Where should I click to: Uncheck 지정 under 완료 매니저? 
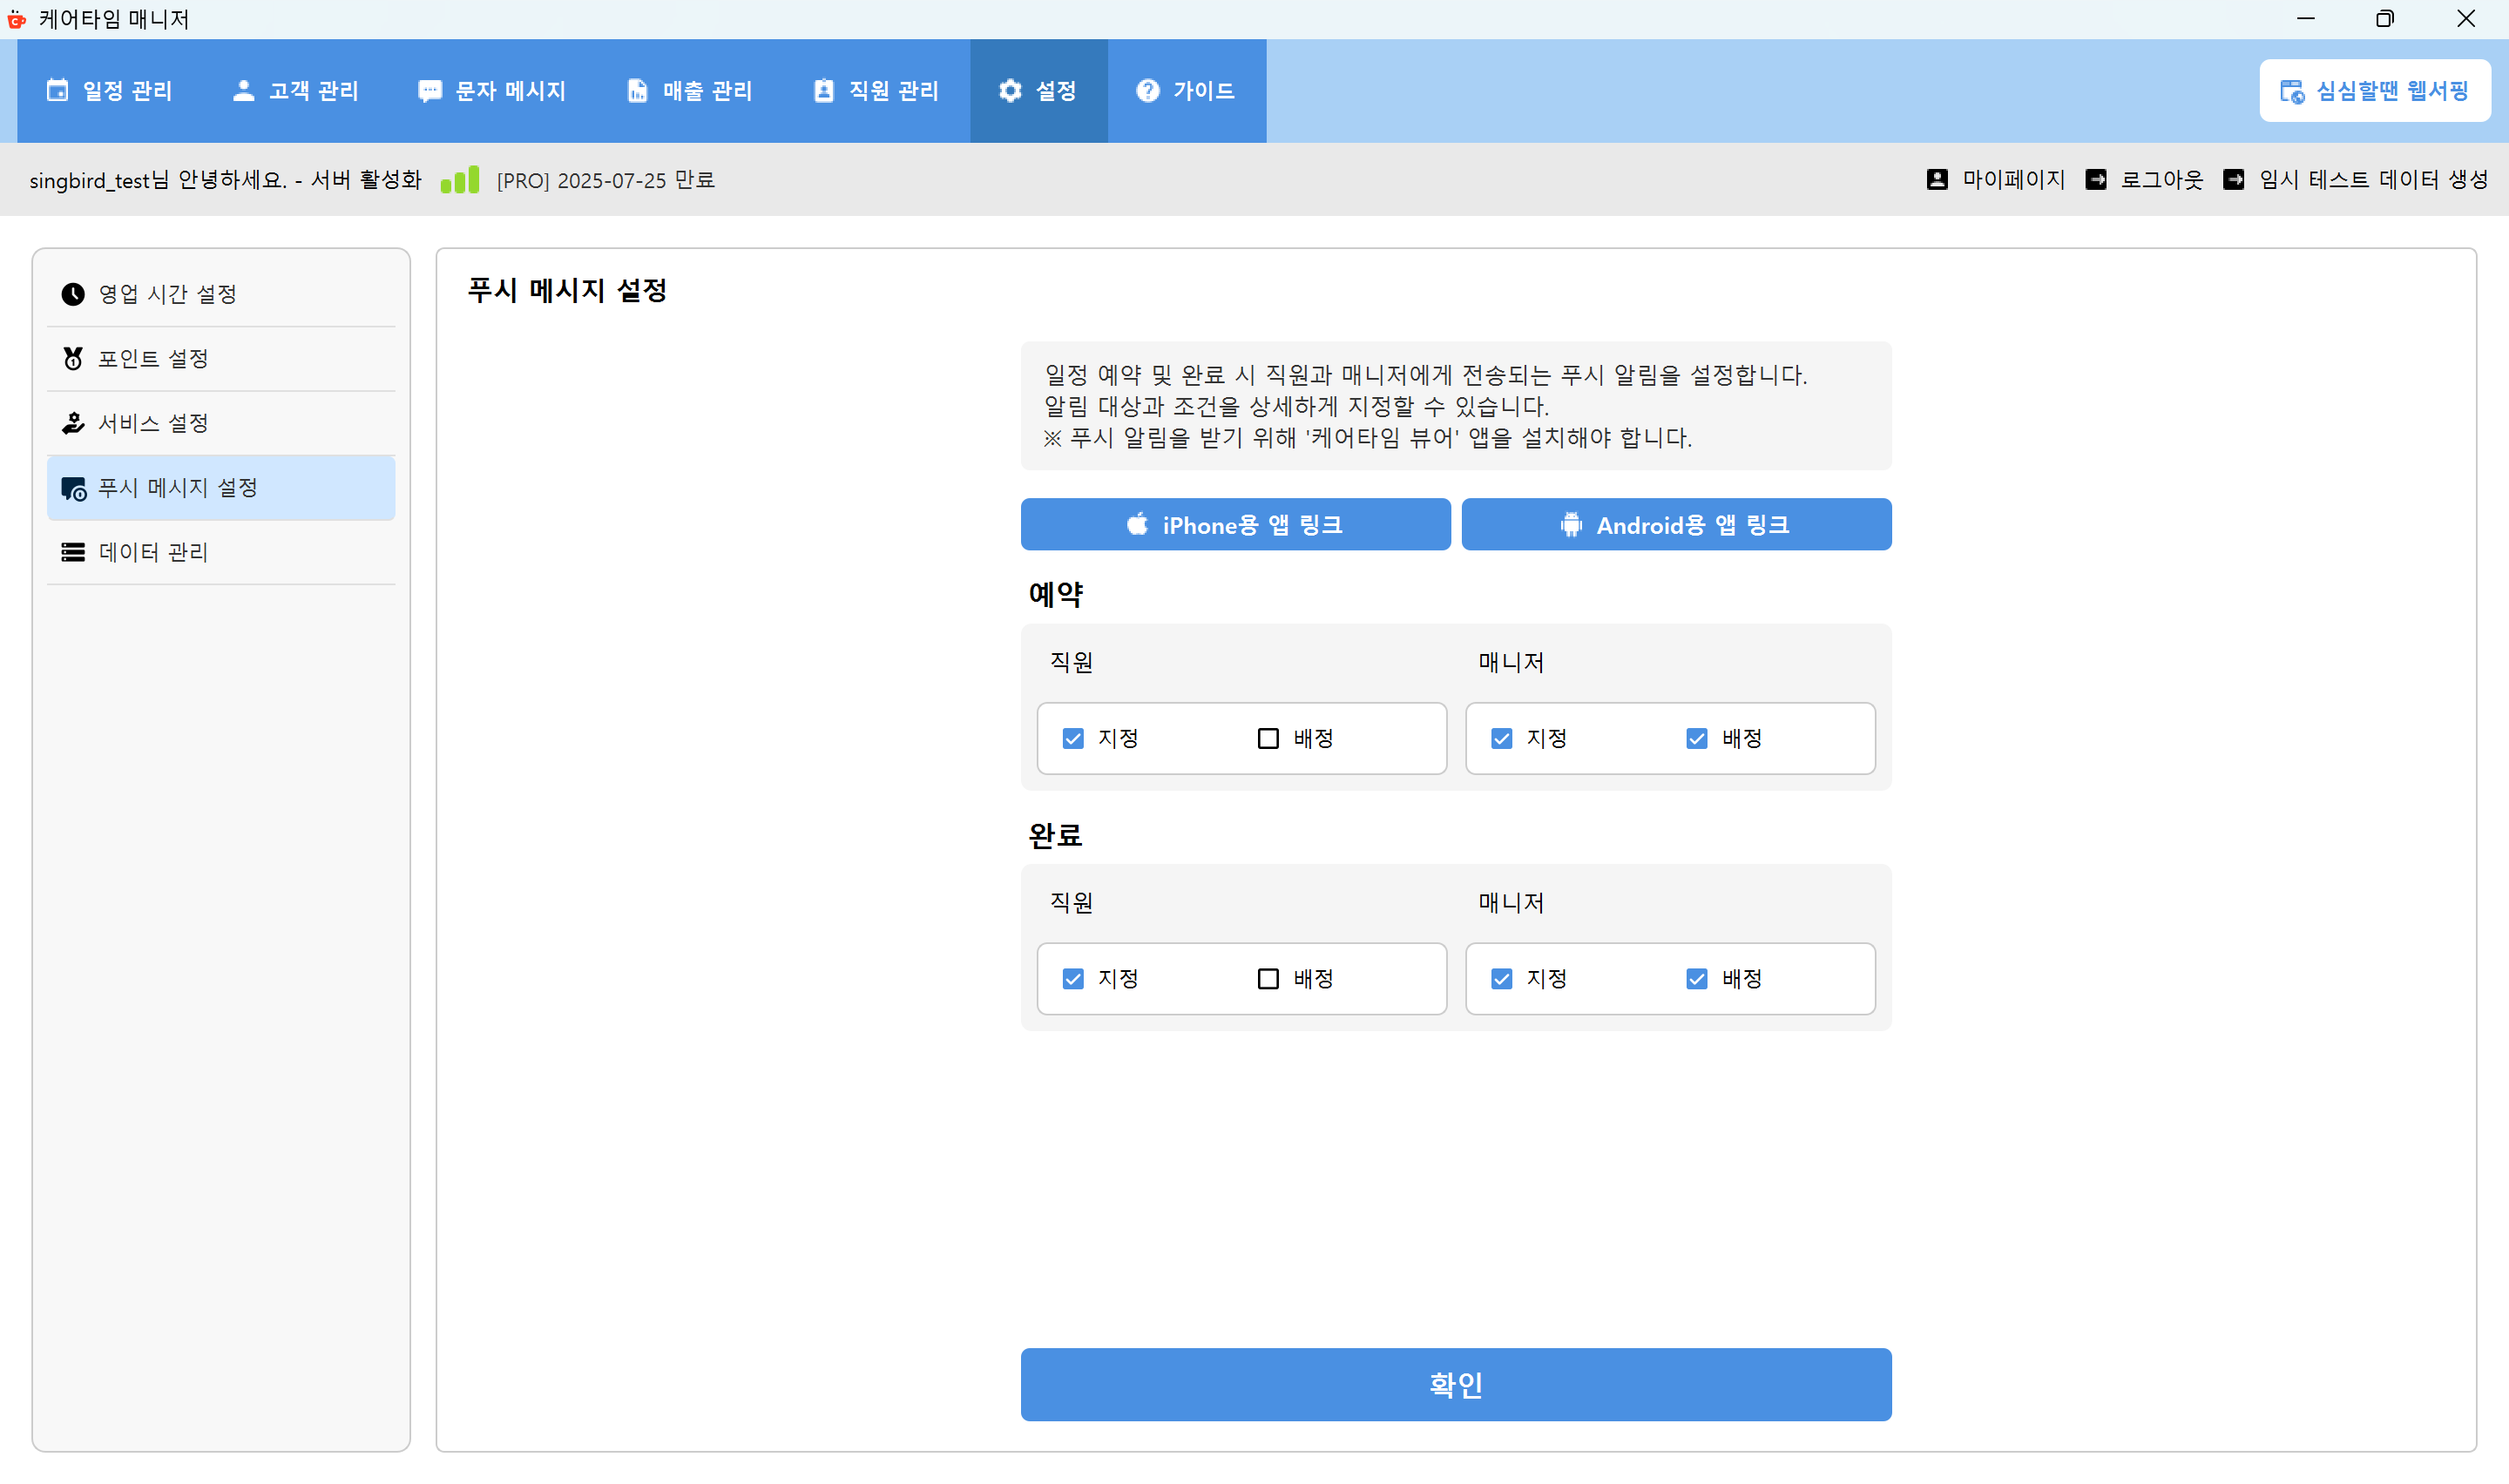[x=1501, y=979]
